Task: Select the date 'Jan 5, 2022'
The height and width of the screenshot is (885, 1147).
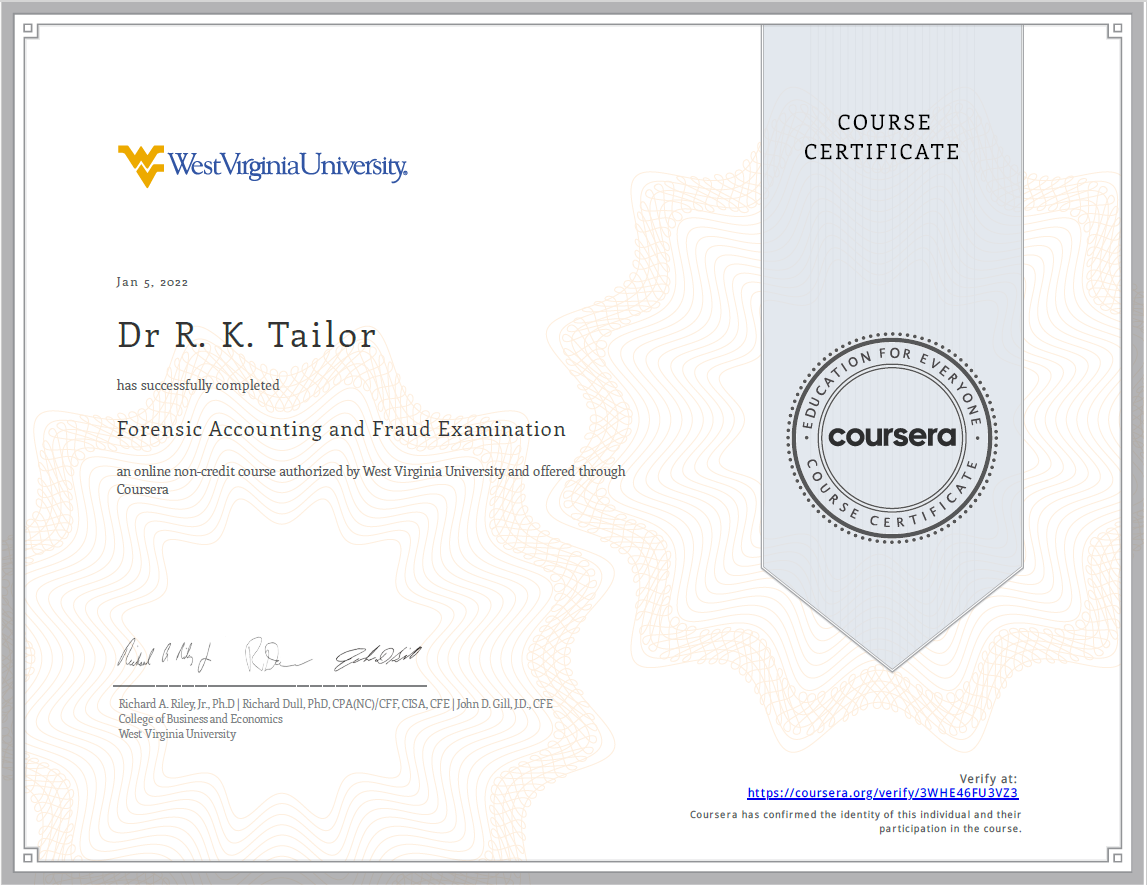Action: 152,282
